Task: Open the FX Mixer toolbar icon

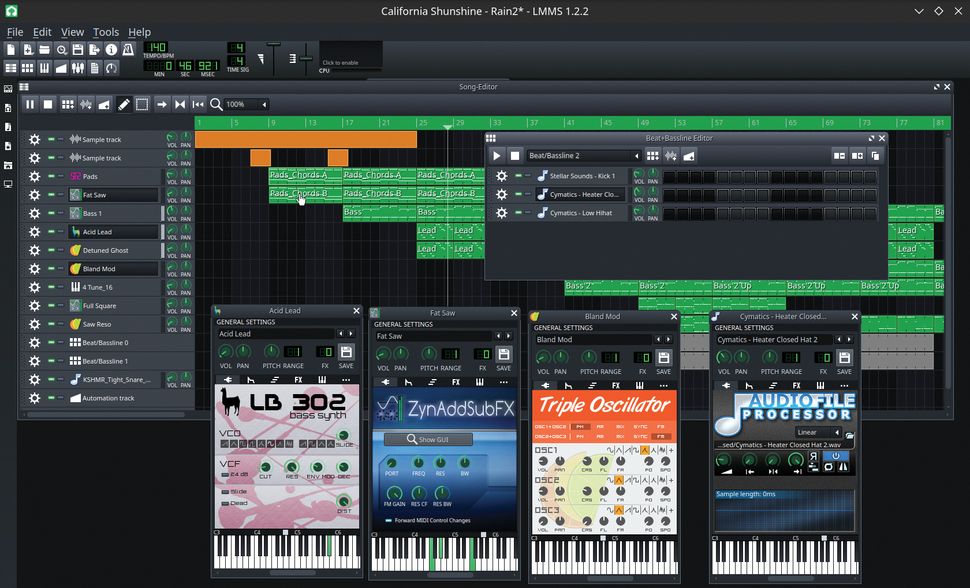Action: coord(76,67)
